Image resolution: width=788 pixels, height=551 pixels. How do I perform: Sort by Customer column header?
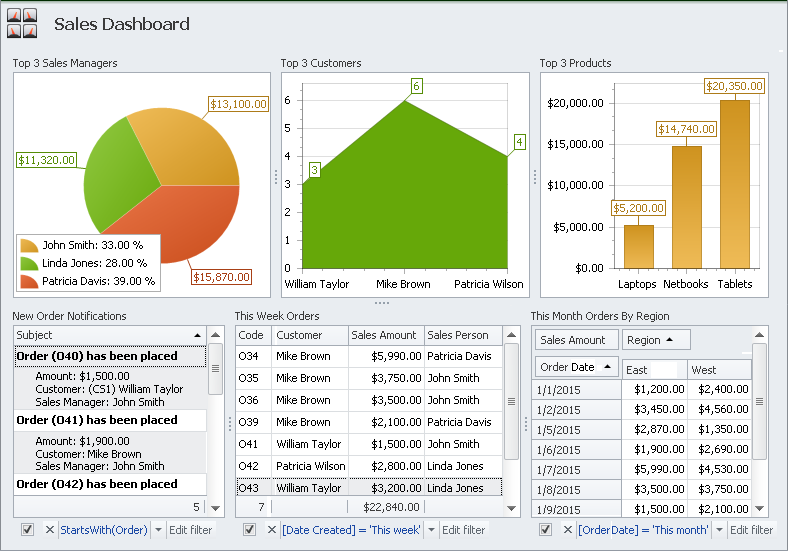[309, 336]
